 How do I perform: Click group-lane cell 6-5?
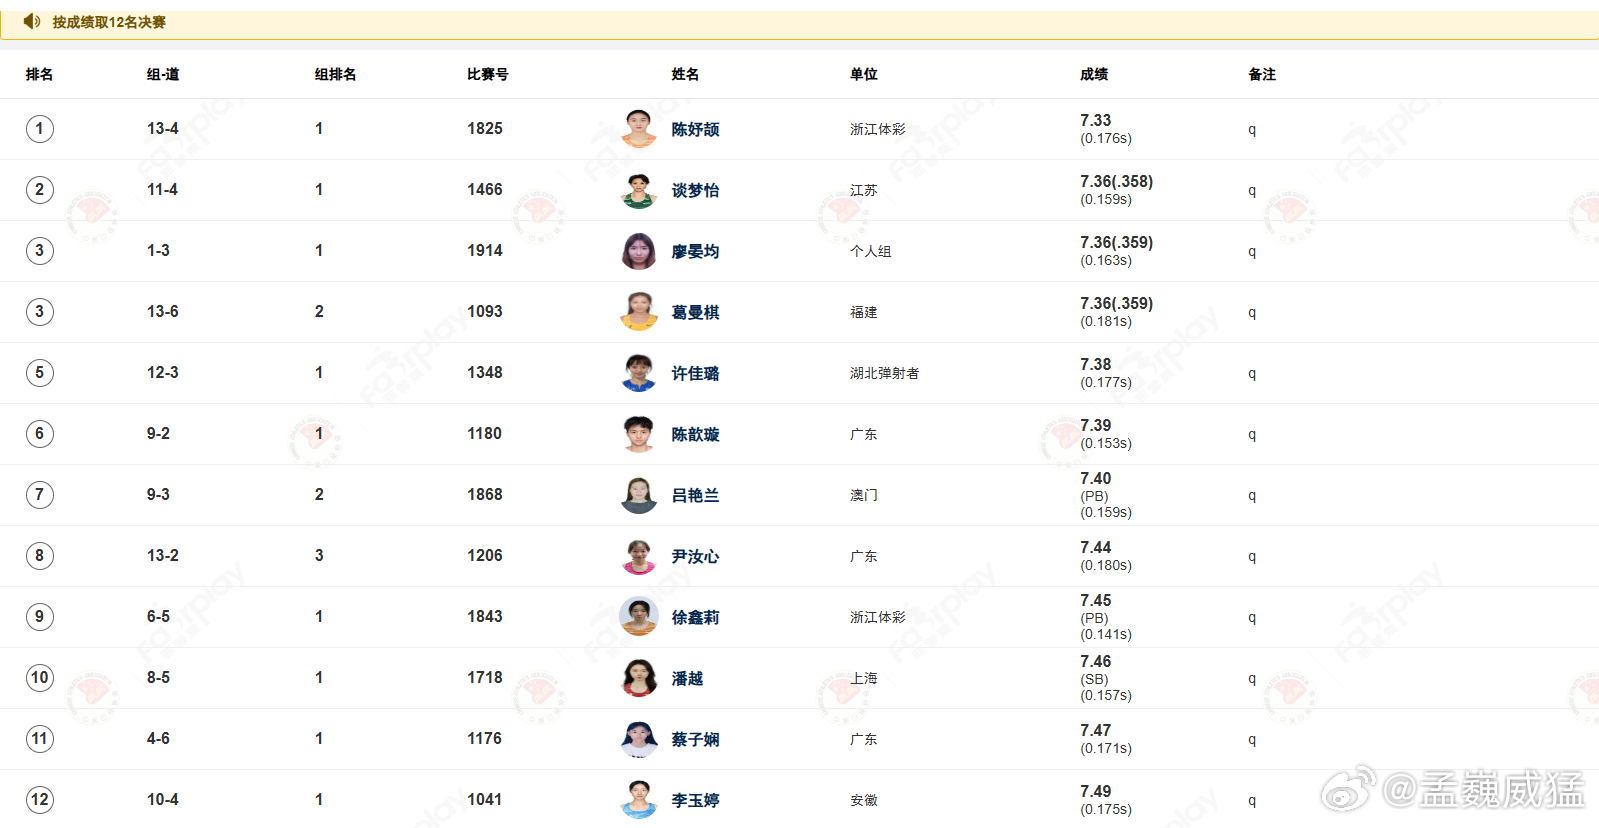pos(158,616)
